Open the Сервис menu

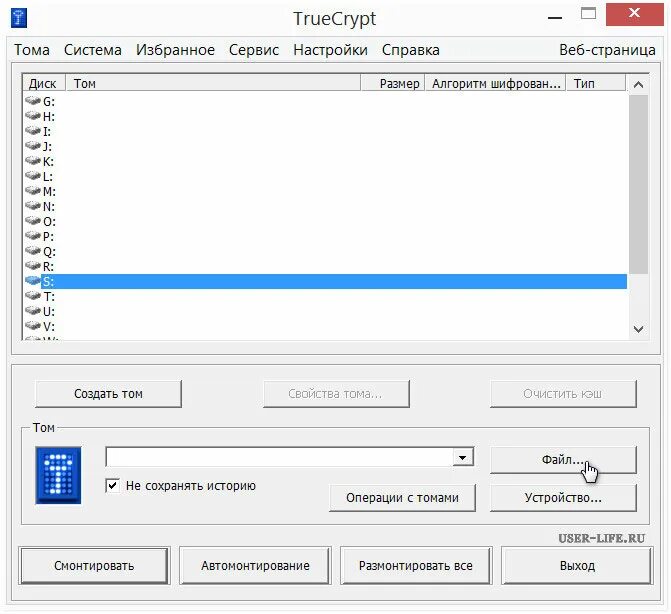[x=254, y=50]
